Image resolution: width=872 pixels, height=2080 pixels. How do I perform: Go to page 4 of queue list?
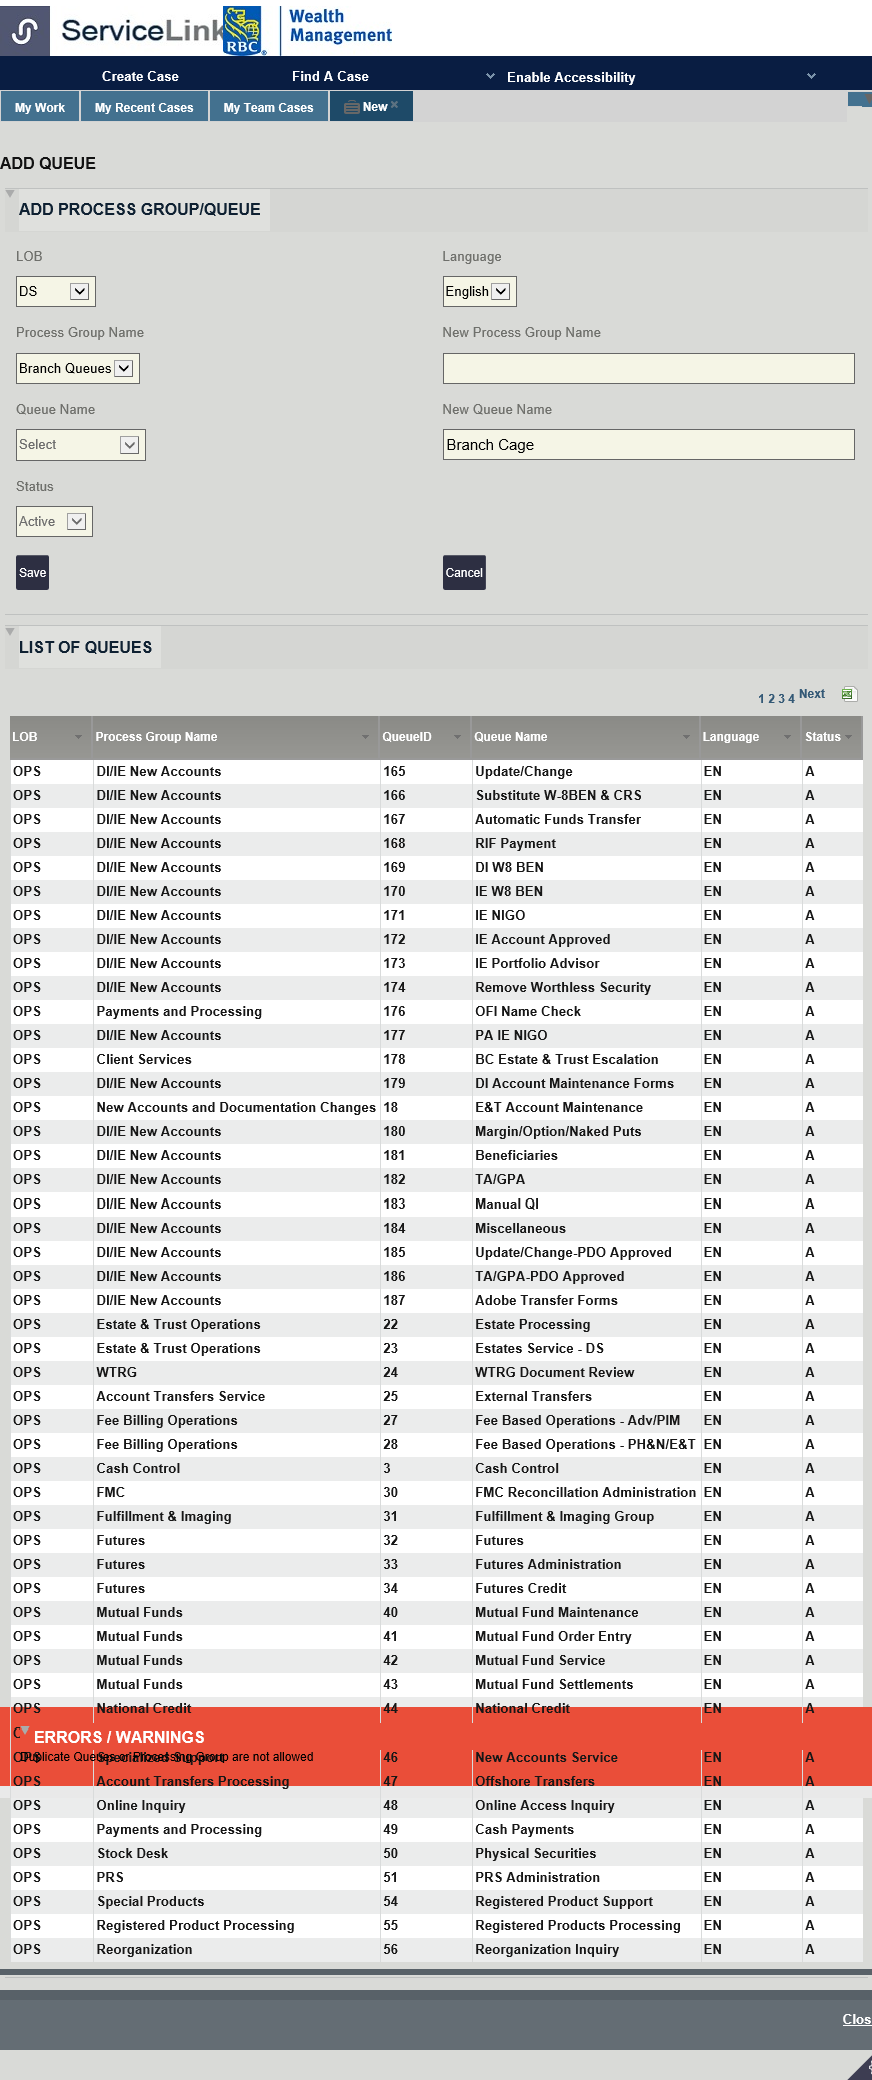[791, 699]
